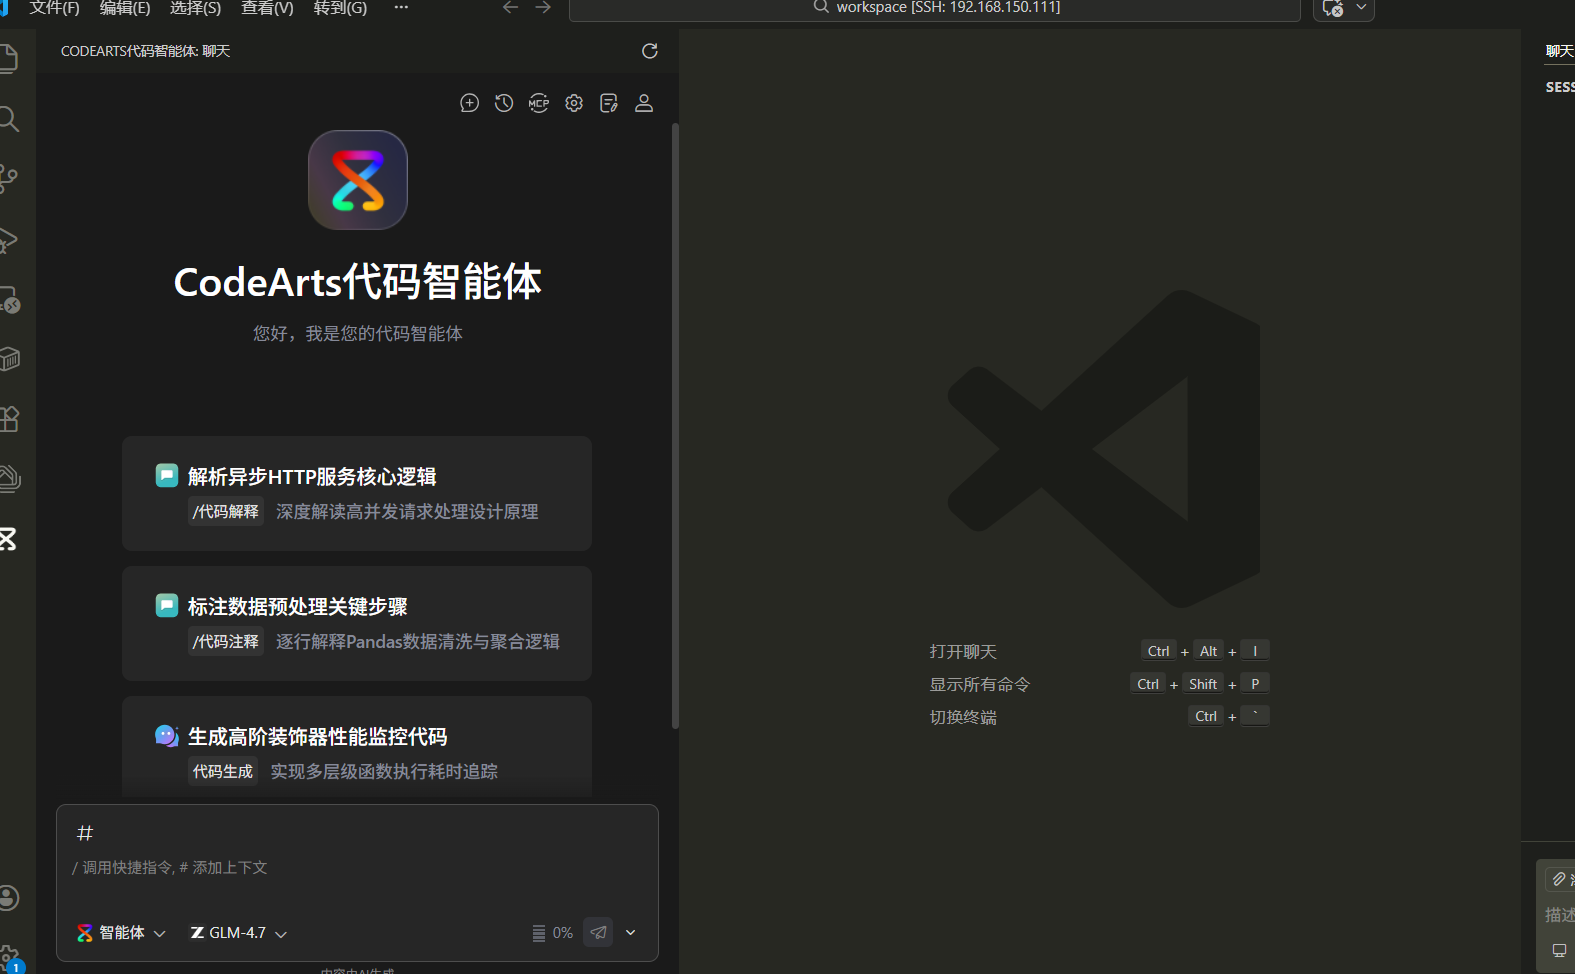Go back with the left arrow
The width and height of the screenshot is (1575, 974).
[x=510, y=8]
